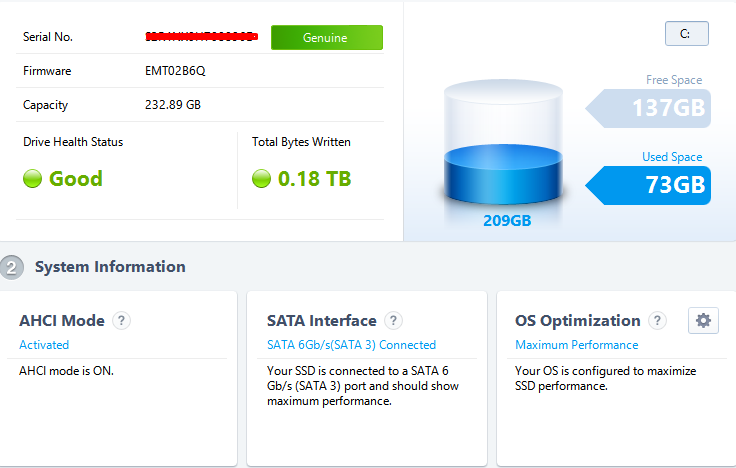Open OS Optimization settings gear
Image resolution: width=736 pixels, height=468 pixels.
click(704, 321)
